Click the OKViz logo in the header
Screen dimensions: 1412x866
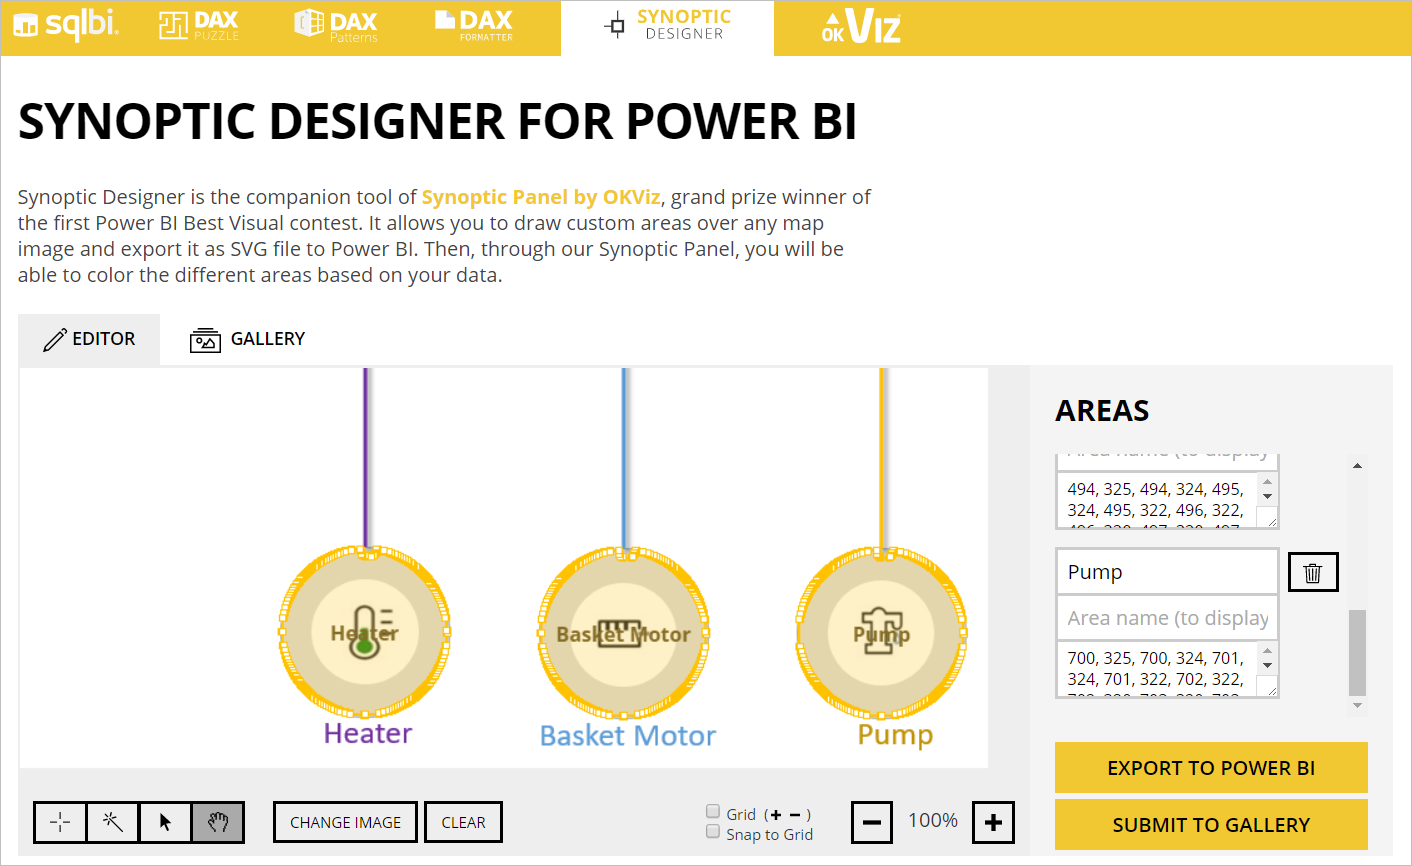[860, 27]
